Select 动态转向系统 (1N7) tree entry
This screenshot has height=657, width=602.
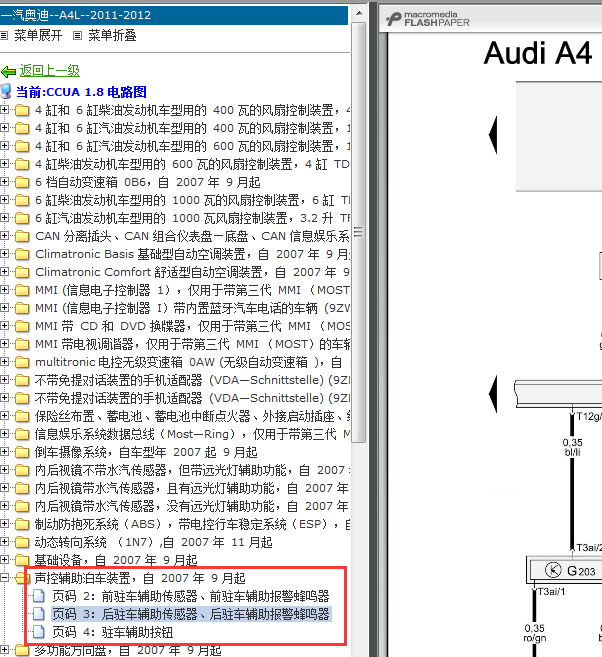pos(153,542)
